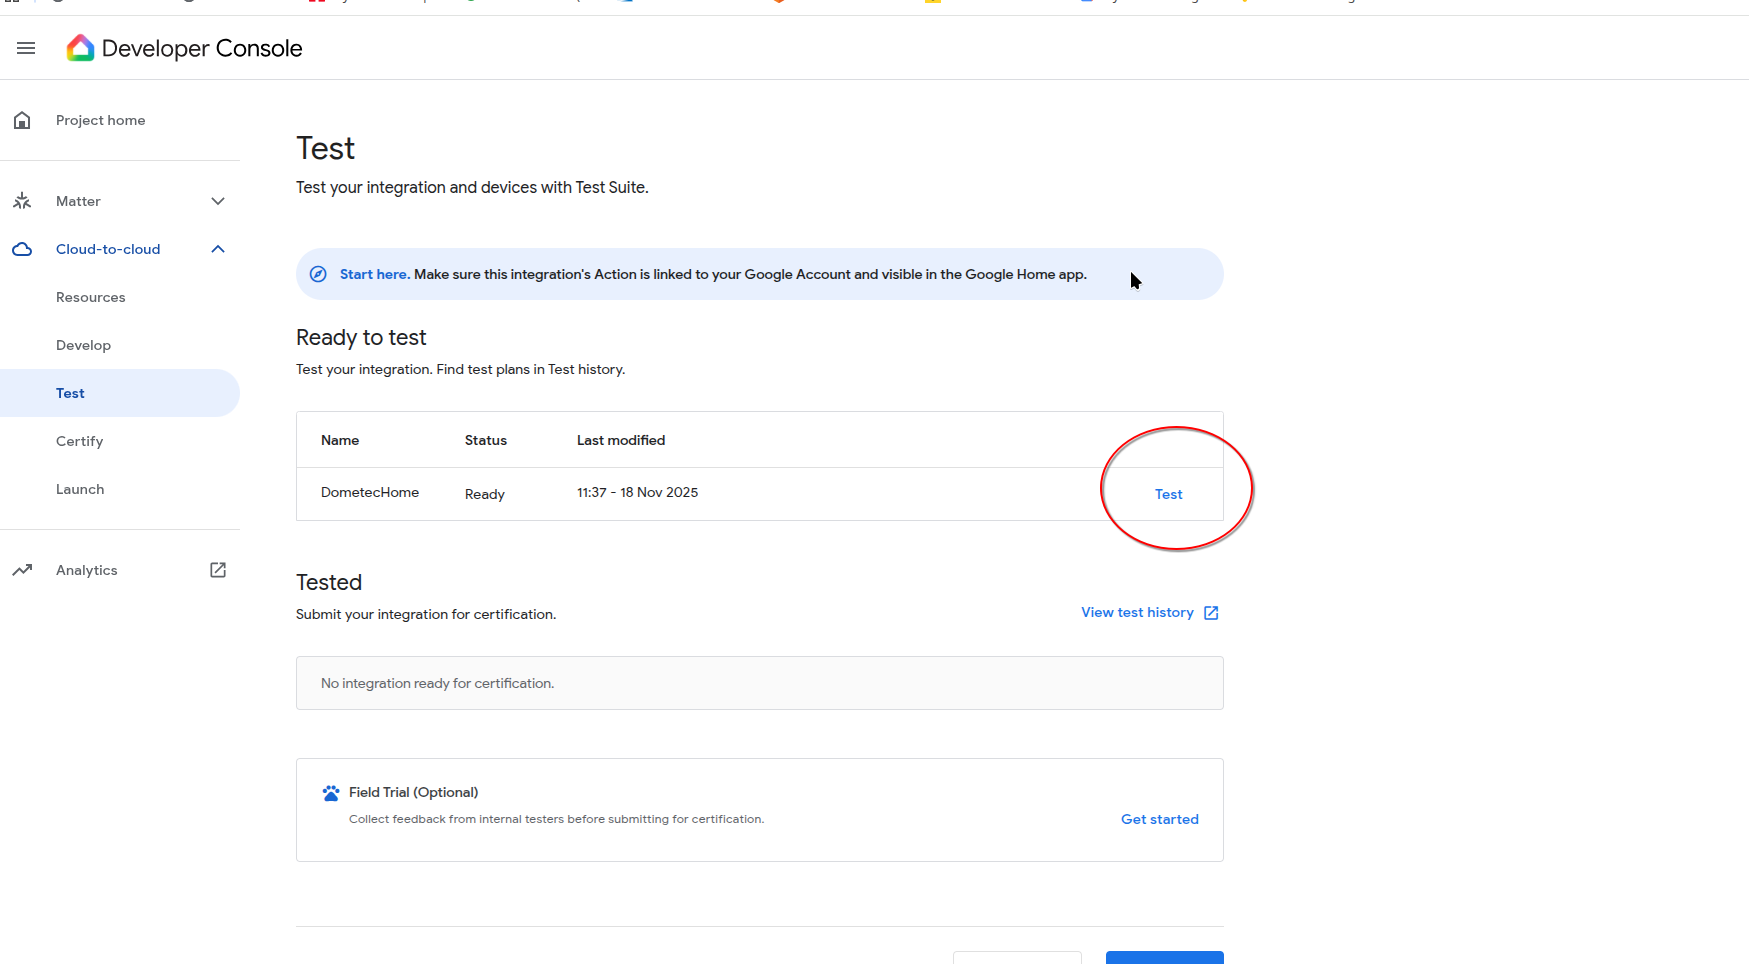Screen dimensions: 1749x964
Task: Open the Launch sidebar item
Action: [80, 489]
